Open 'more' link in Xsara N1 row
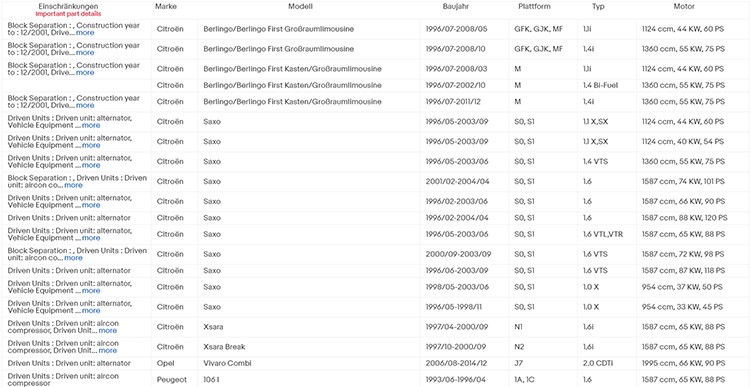This screenshot has height=387, width=750. point(108,331)
